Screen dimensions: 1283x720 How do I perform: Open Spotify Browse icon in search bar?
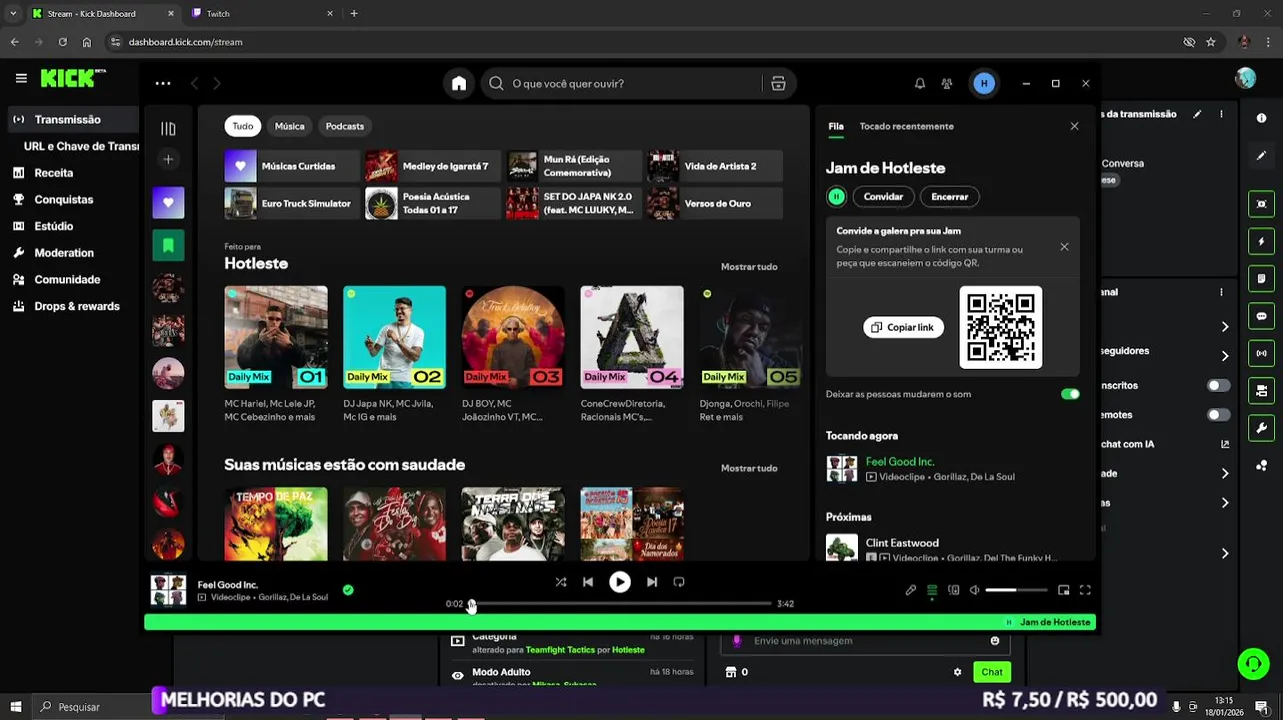click(x=778, y=84)
